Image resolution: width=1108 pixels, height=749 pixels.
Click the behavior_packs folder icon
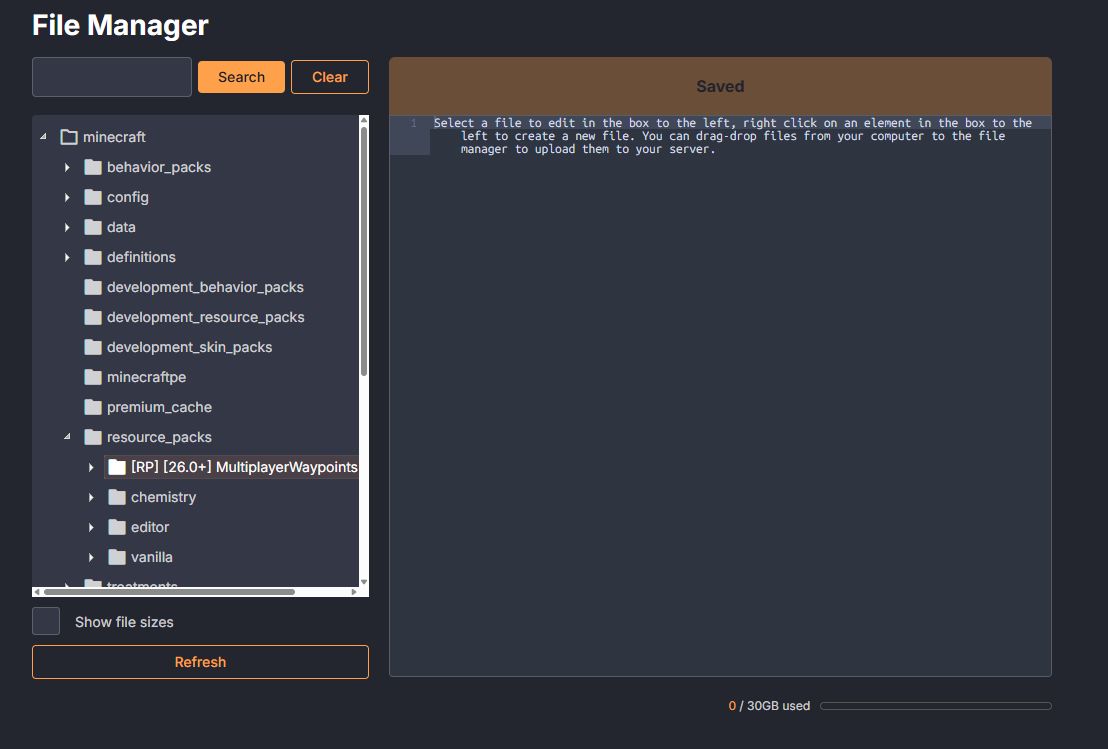93,167
